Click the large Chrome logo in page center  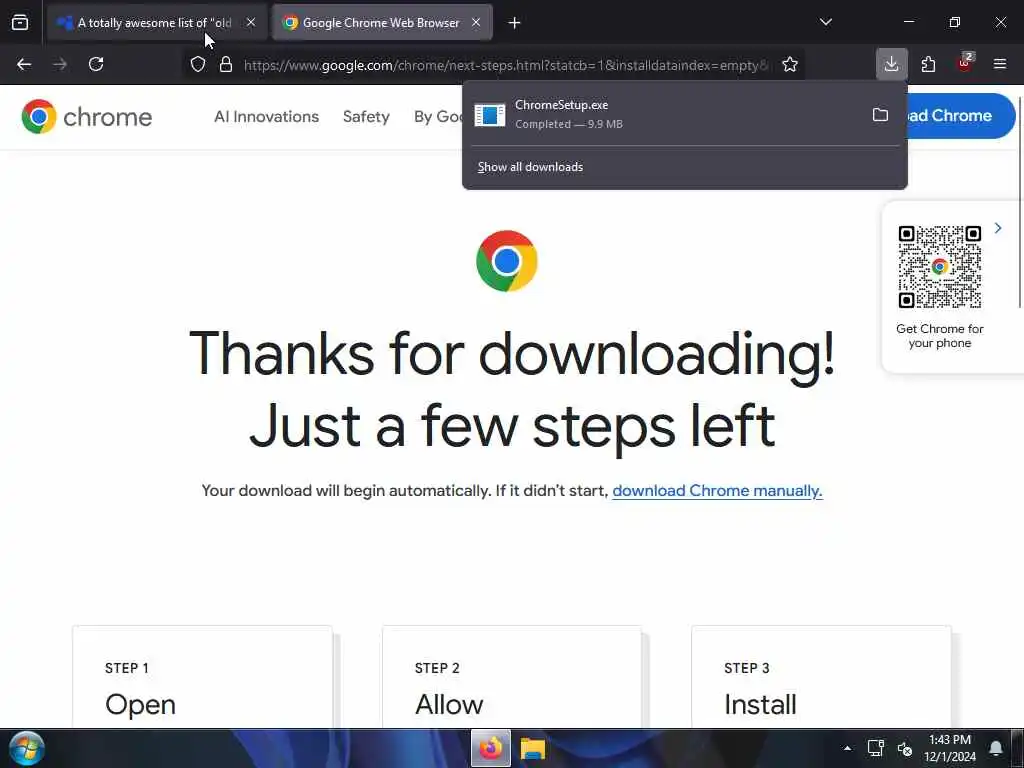pyautogui.click(x=507, y=261)
